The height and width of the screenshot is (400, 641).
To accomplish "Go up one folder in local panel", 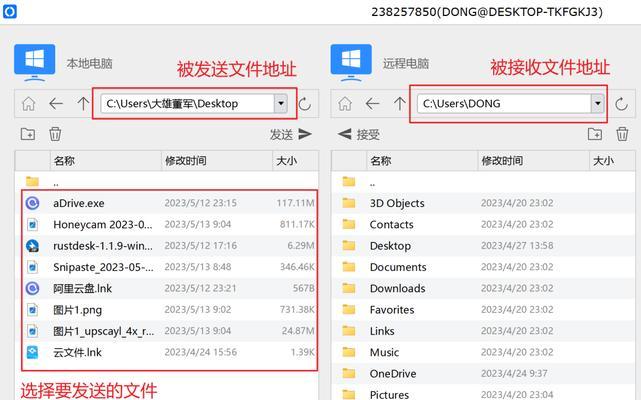I will pos(83,103).
